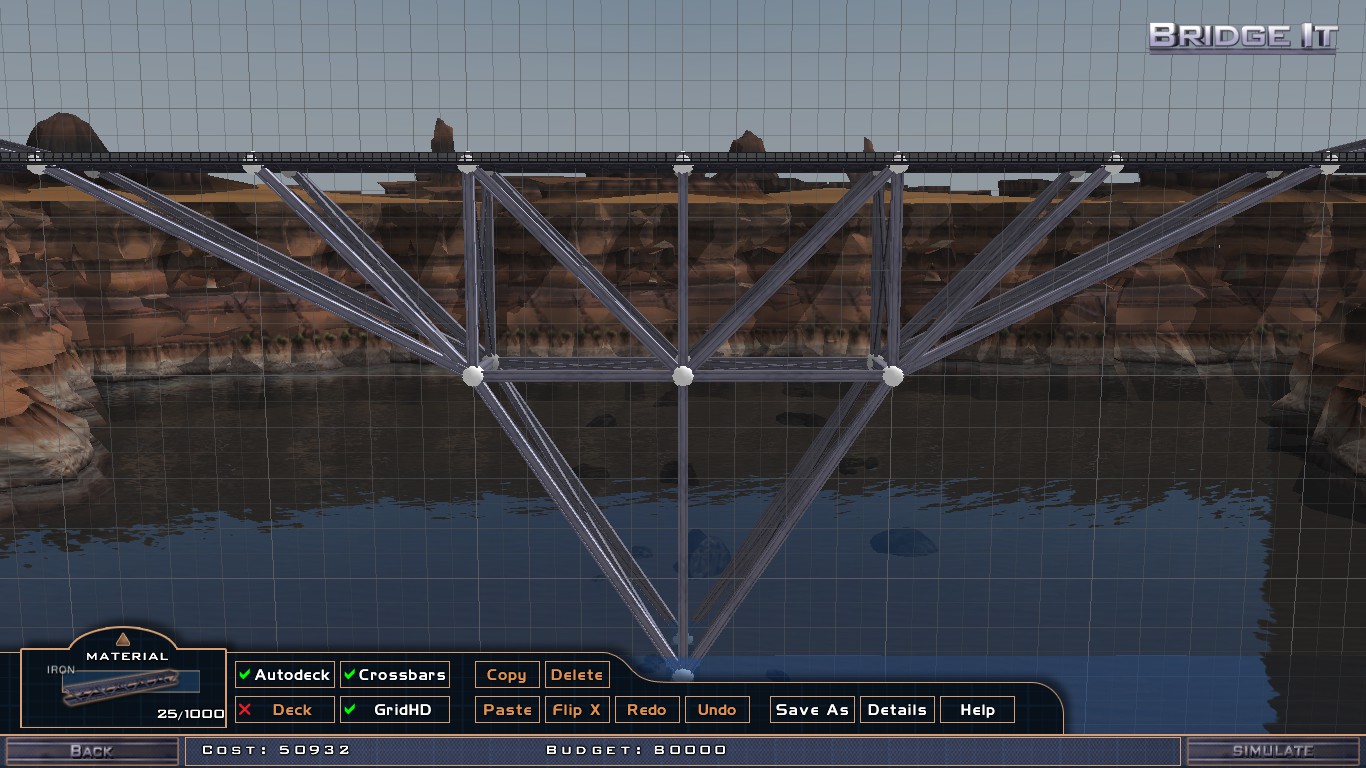Click the Material panel heading
Screen dimensions: 1366x768
(127, 656)
